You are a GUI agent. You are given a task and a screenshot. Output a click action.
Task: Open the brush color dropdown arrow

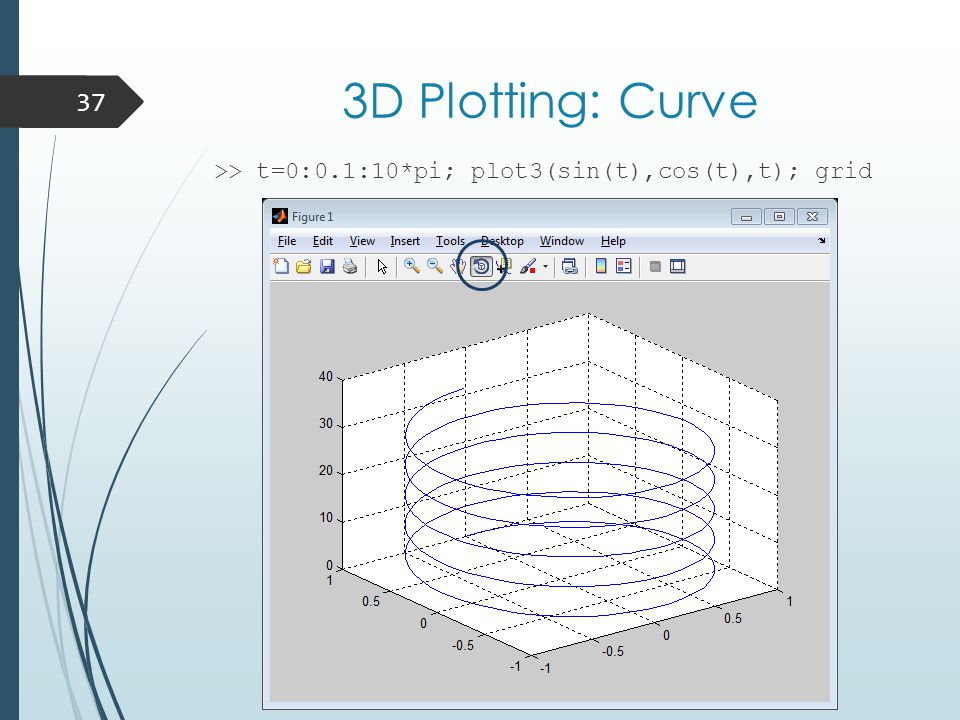(545, 266)
